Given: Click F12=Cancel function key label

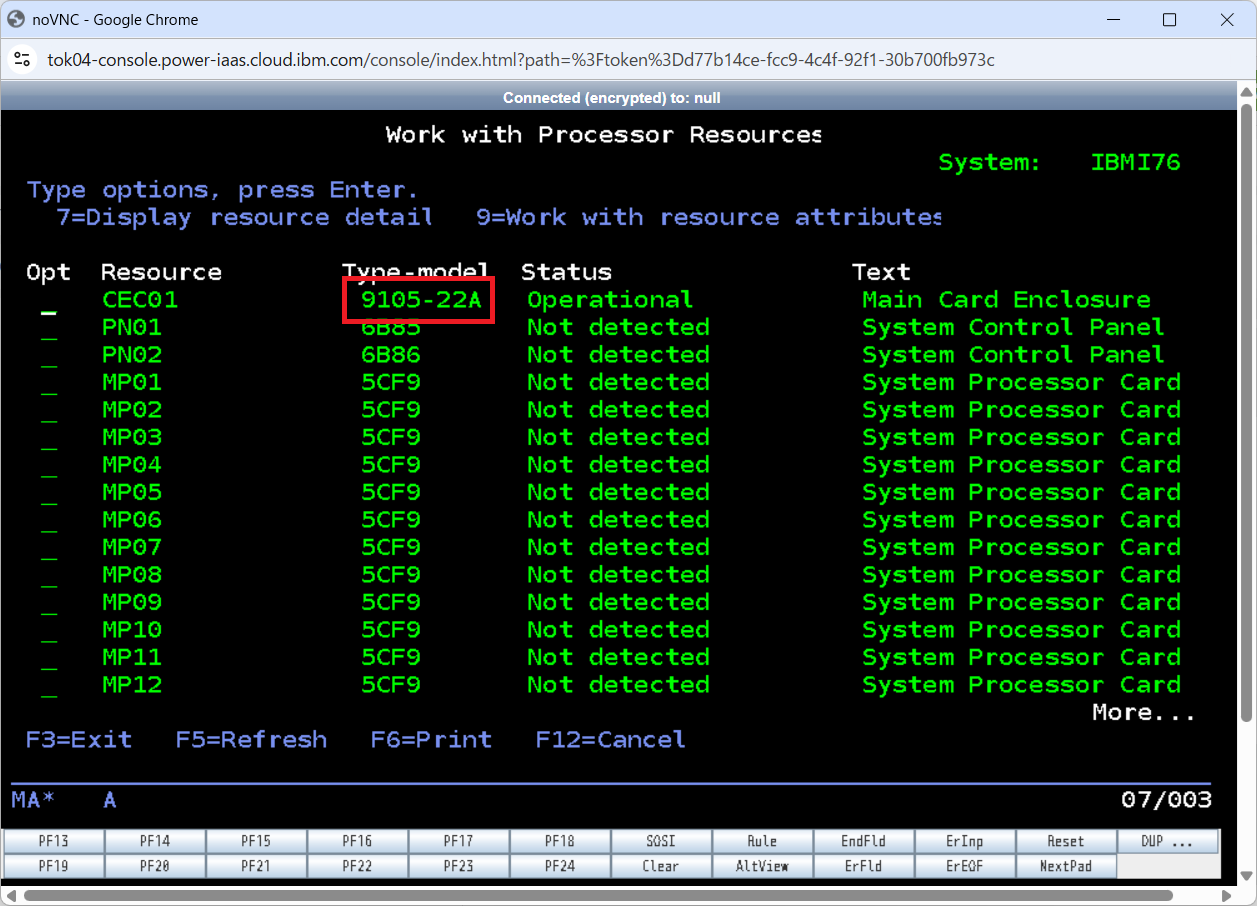Looking at the screenshot, I should click(x=610, y=740).
